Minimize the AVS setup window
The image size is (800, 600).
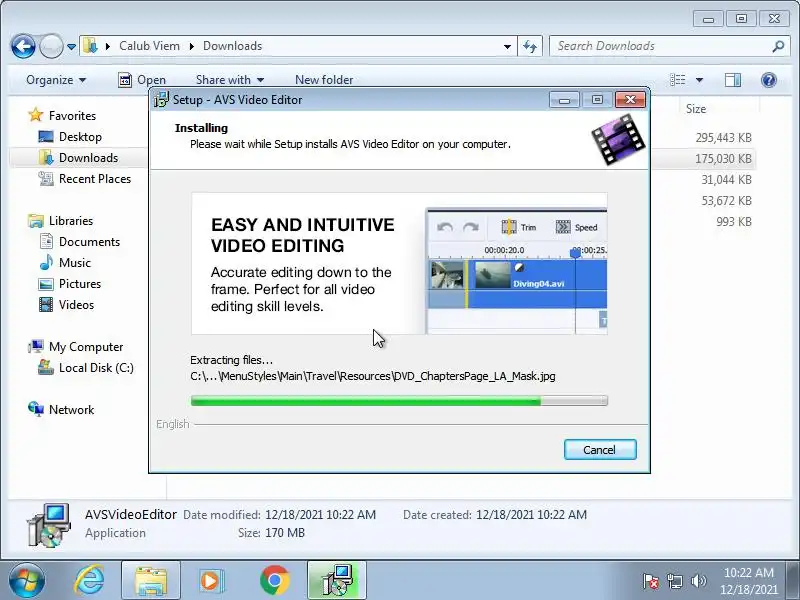(x=564, y=99)
